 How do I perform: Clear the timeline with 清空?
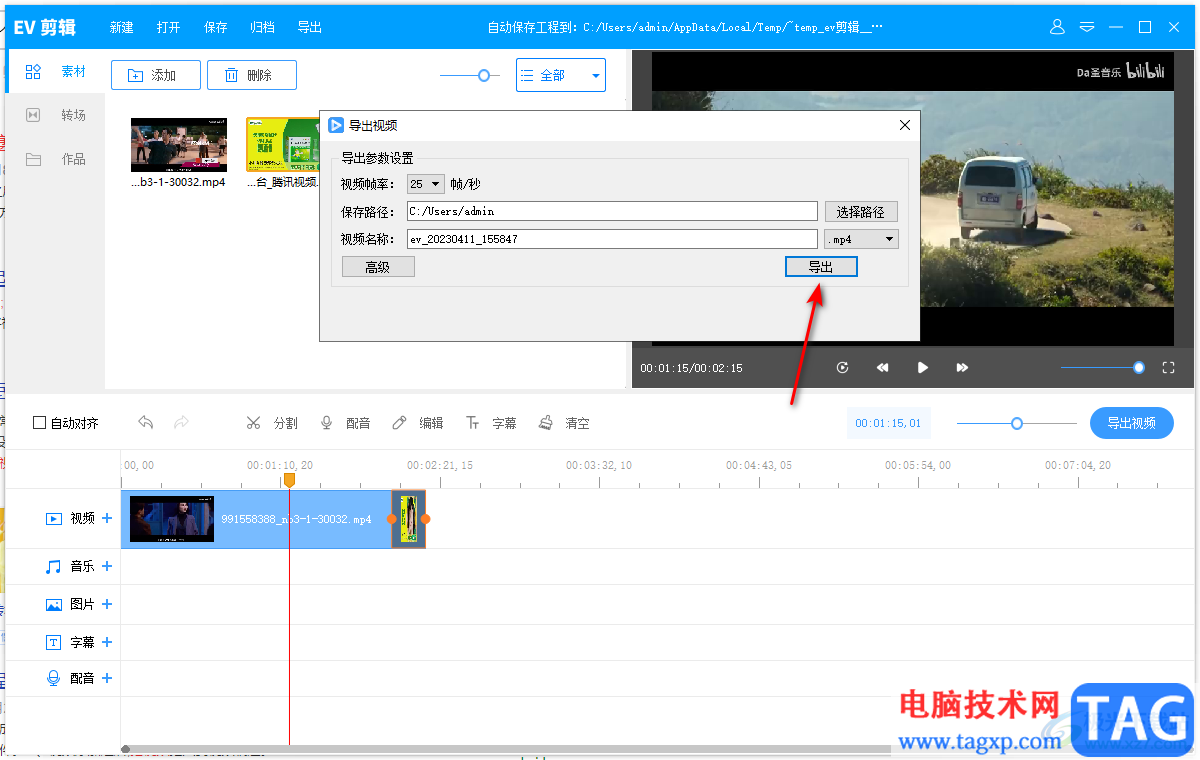tap(564, 423)
